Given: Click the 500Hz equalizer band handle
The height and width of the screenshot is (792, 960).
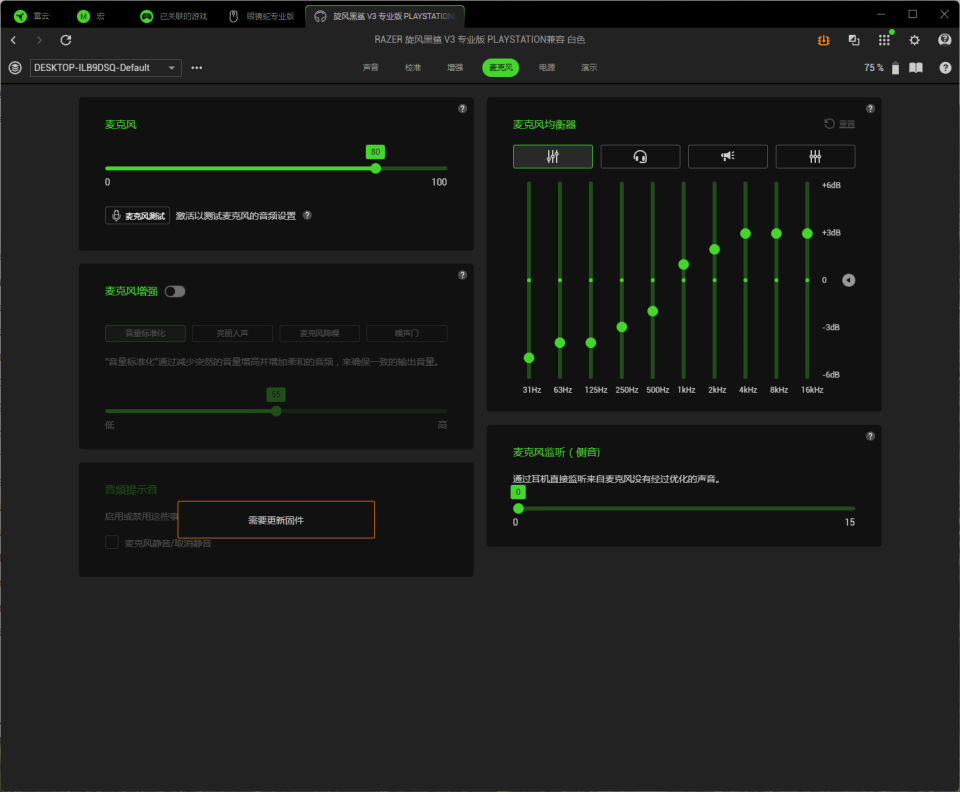Looking at the screenshot, I should 653,311.
